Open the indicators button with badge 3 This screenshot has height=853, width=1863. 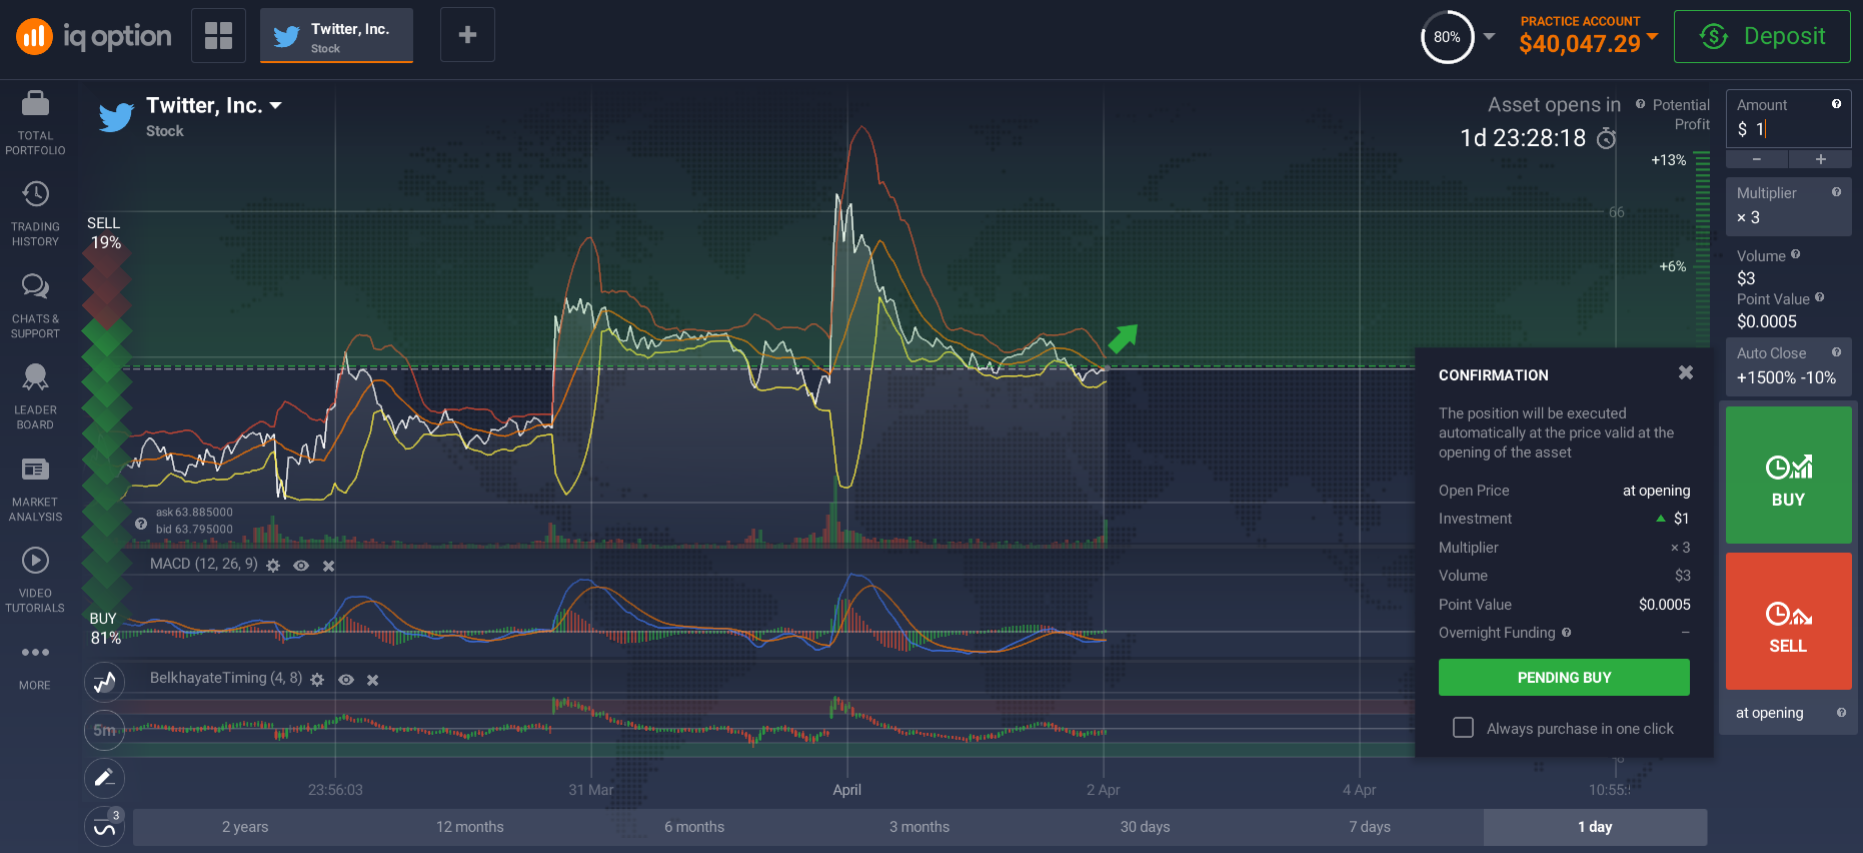click(x=104, y=826)
